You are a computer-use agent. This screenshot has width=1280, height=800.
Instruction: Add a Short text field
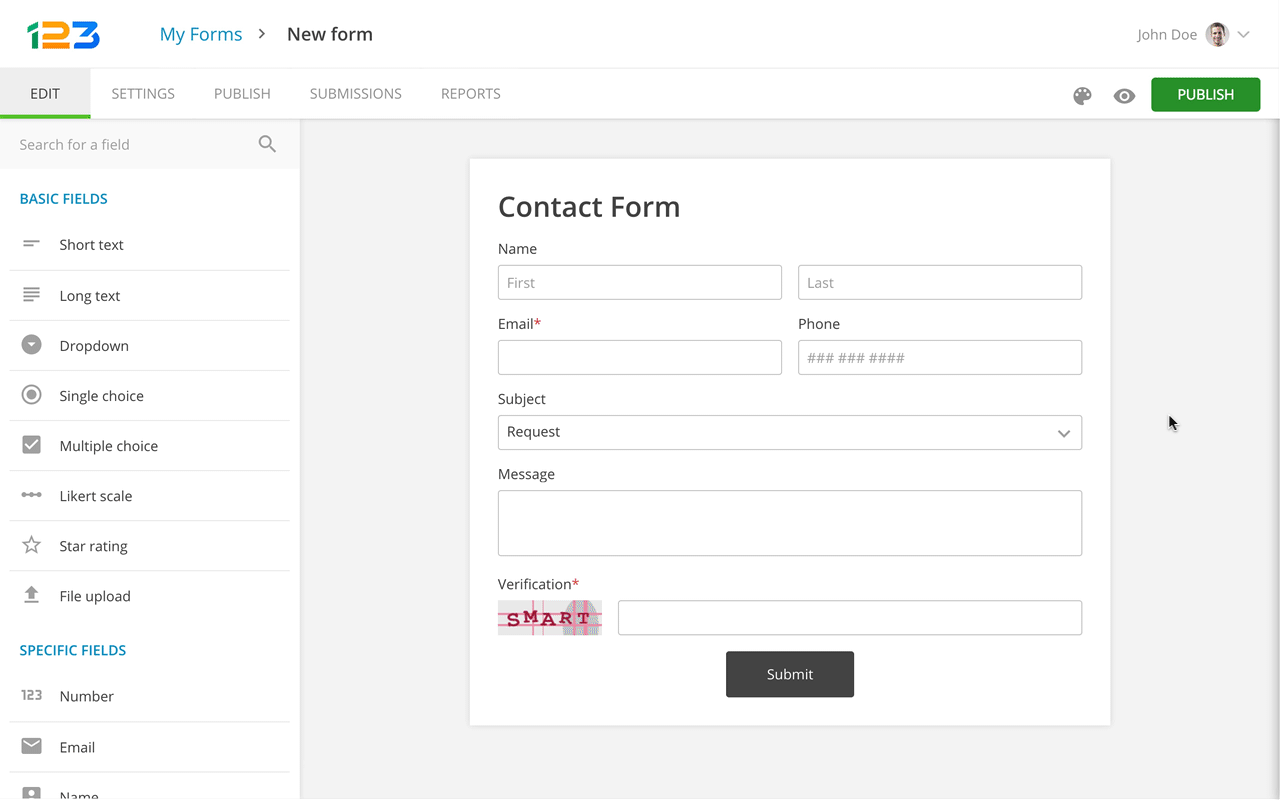[150, 245]
